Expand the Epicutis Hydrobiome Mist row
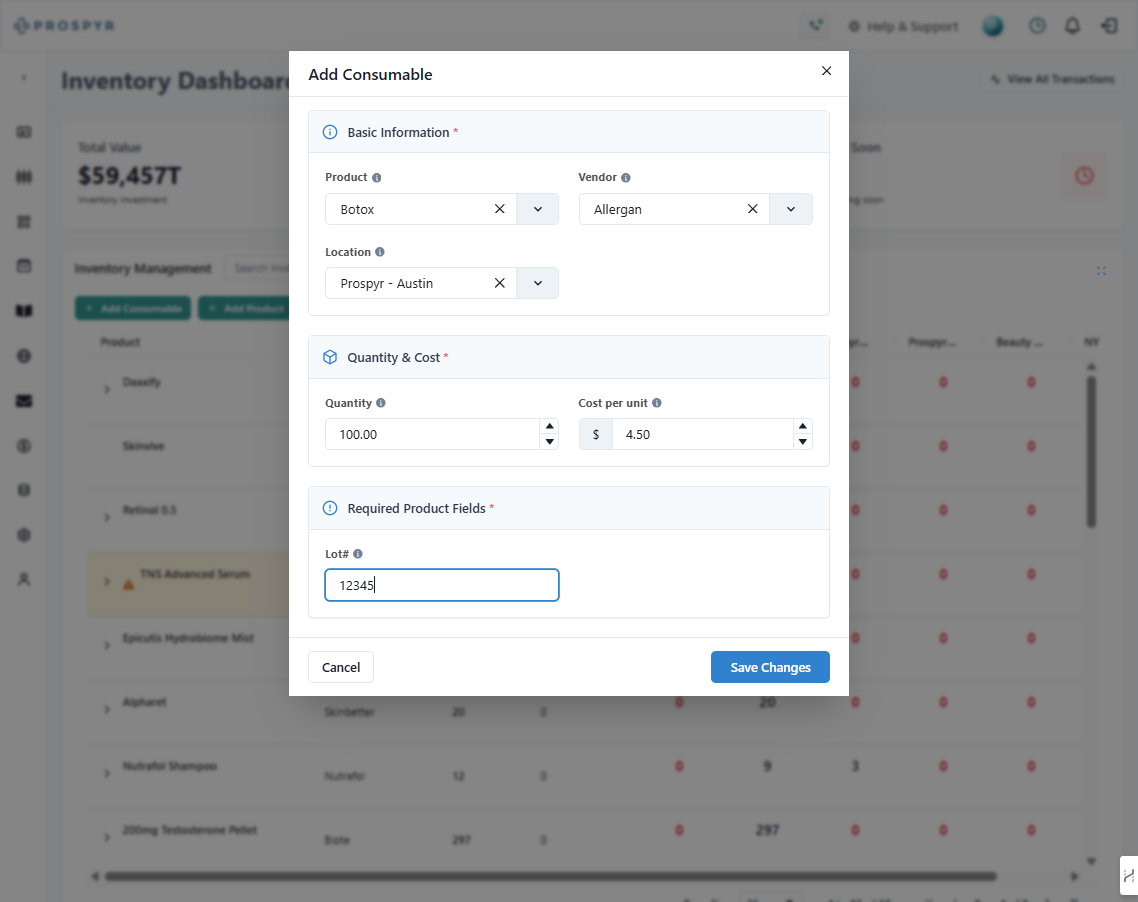 pos(107,645)
